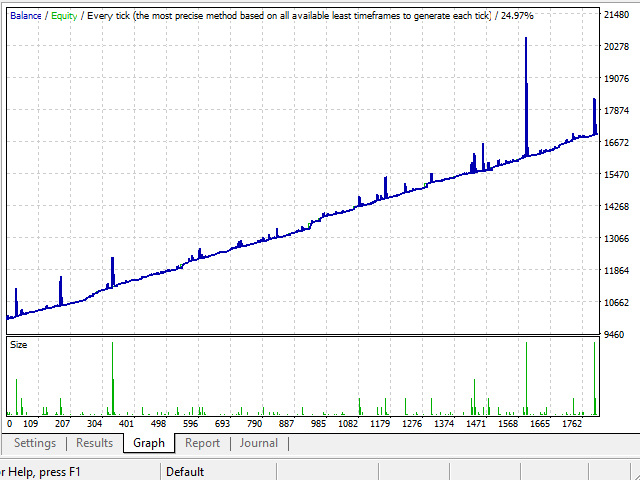Open the Report tab
Viewport: 640px width, 480px height.
[x=202, y=443]
